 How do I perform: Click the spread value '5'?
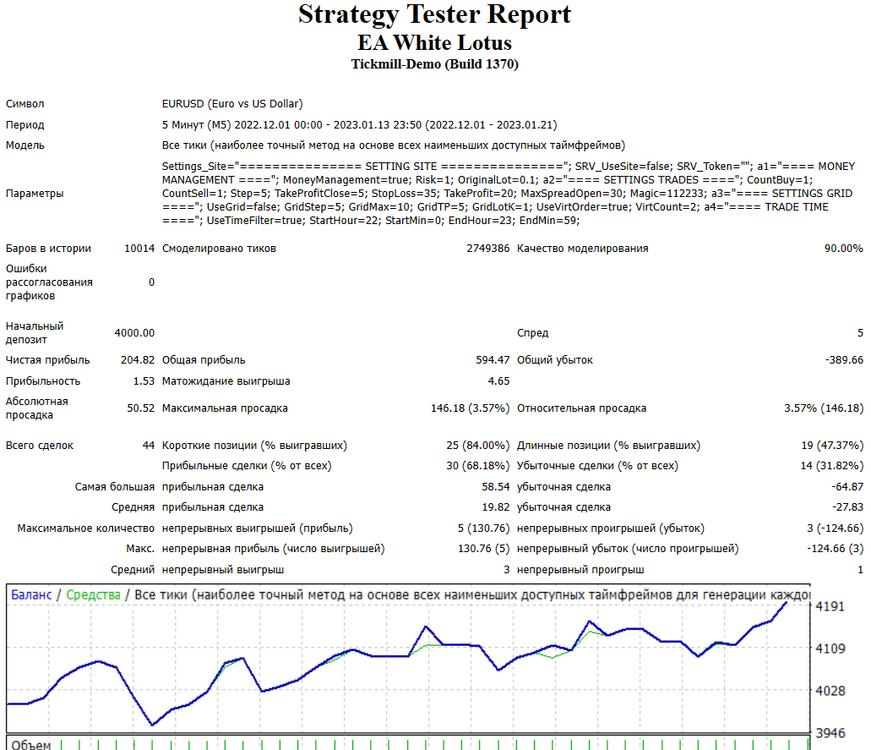(860, 333)
